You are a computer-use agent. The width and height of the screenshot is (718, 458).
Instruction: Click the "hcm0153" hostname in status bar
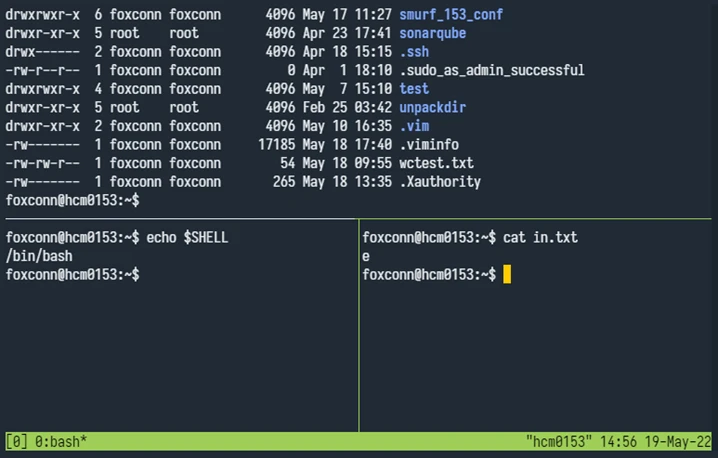[558, 441]
